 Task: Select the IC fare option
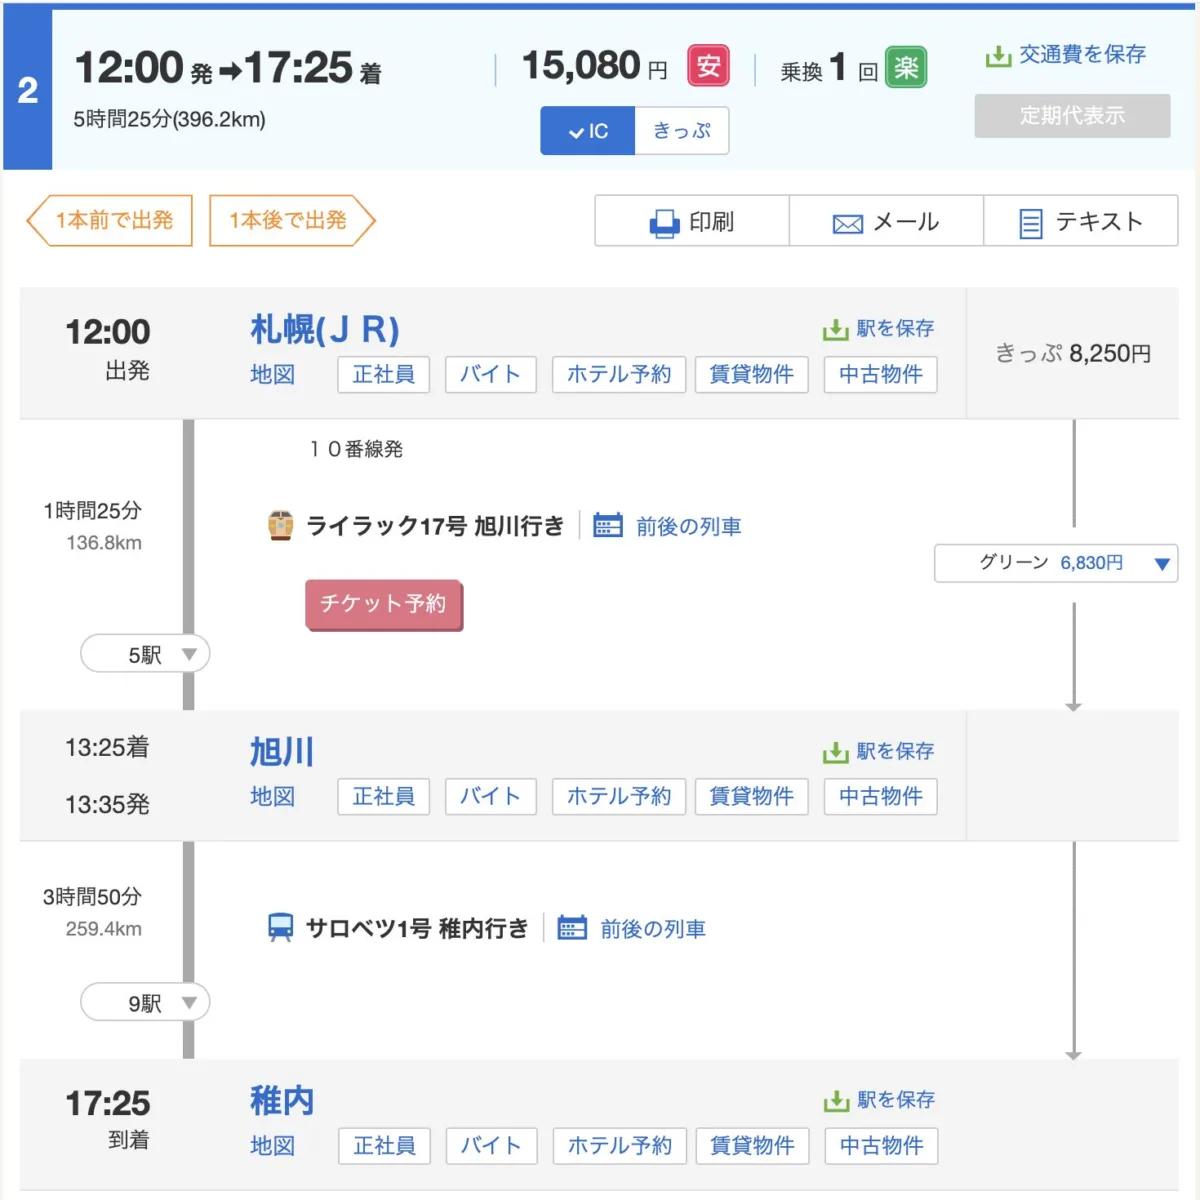588,131
